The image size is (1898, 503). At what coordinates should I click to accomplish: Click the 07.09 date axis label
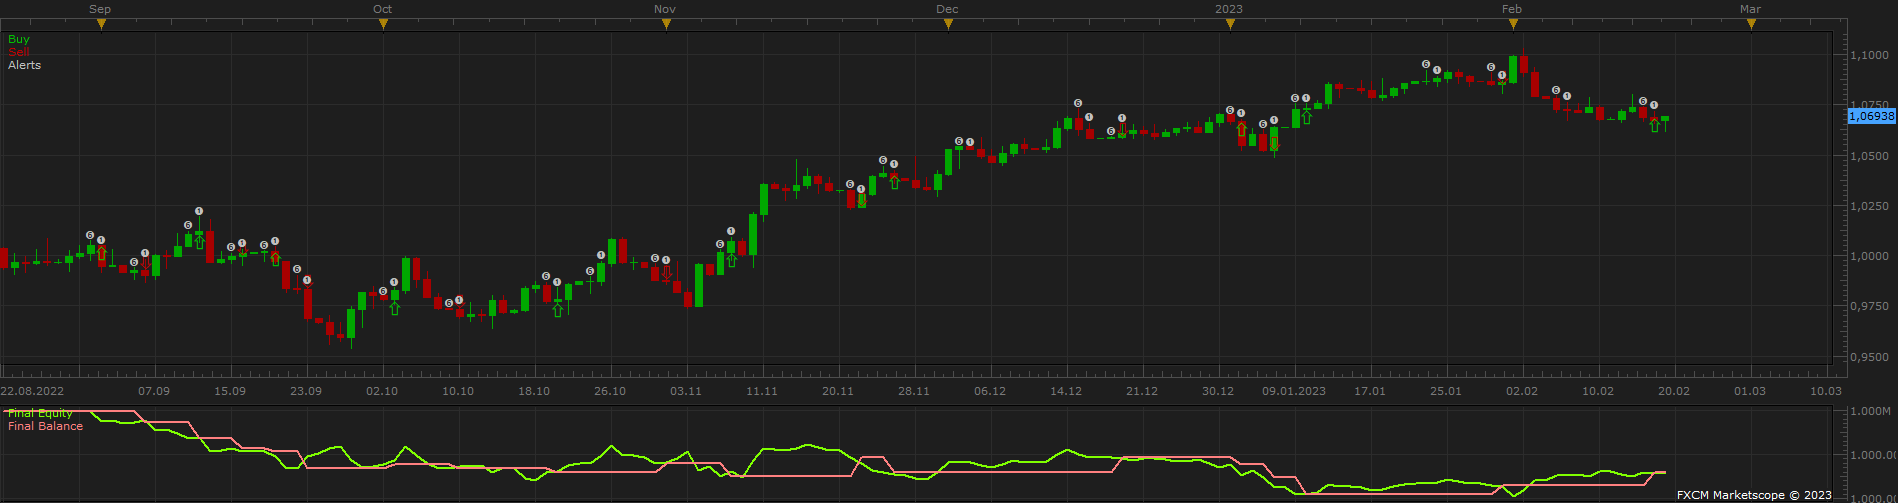154,391
